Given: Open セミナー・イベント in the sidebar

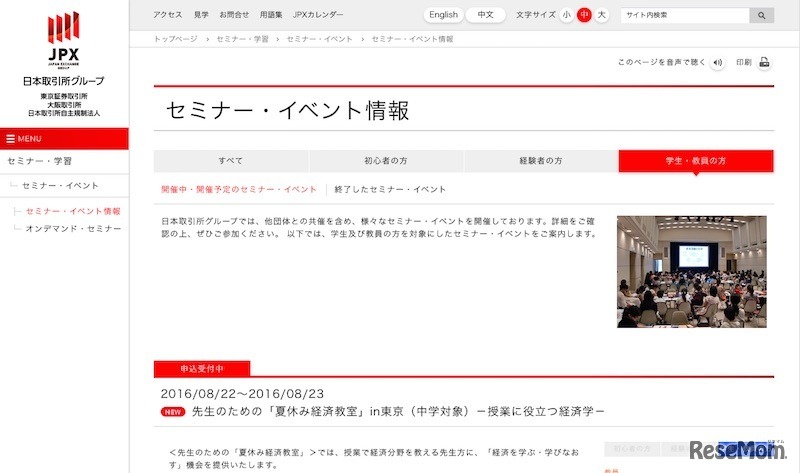Looking at the screenshot, I should pos(60,186).
